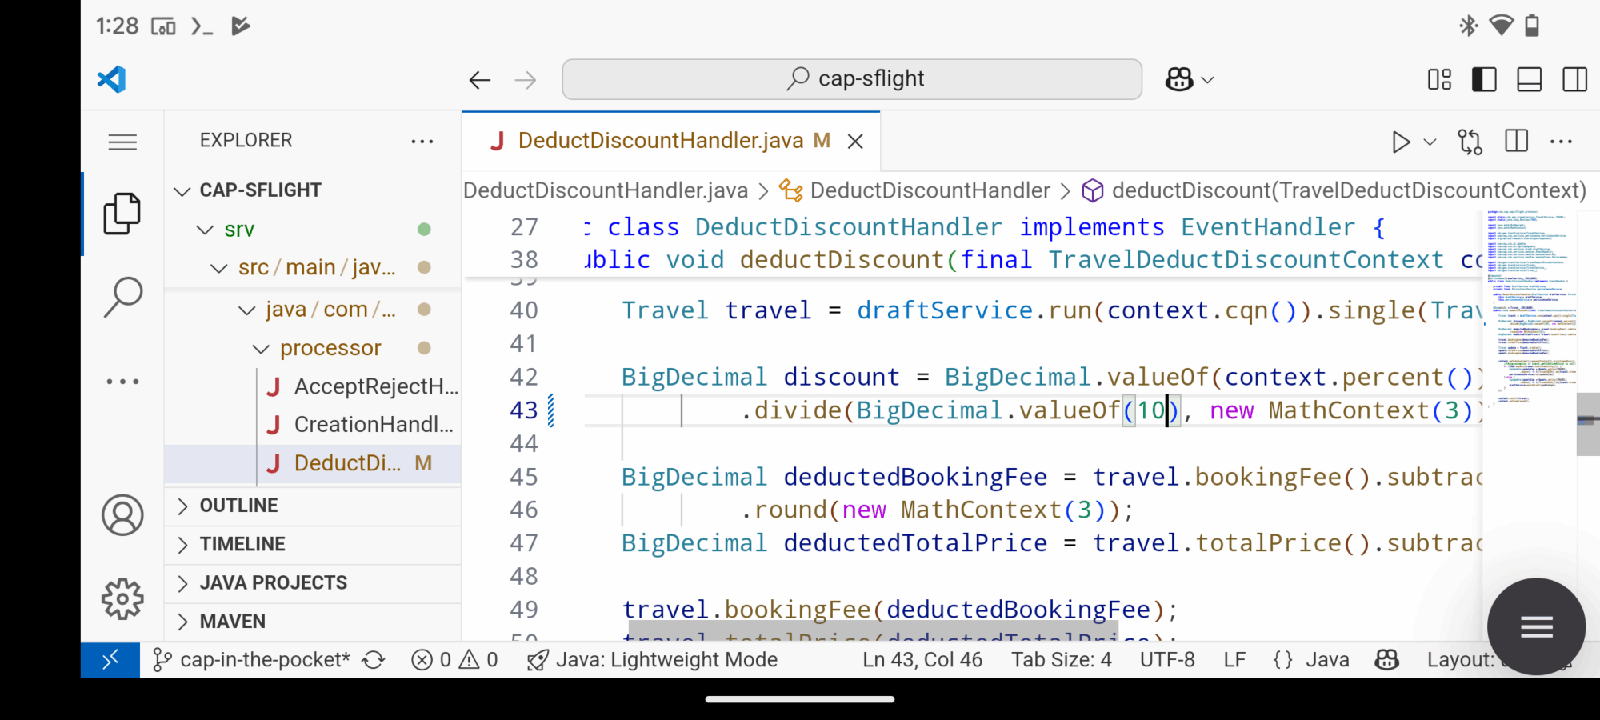Image resolution: width=1600 pixels, height=720 pixels.
Task: Toggle the primary side bar
Action: [1484, 79]
